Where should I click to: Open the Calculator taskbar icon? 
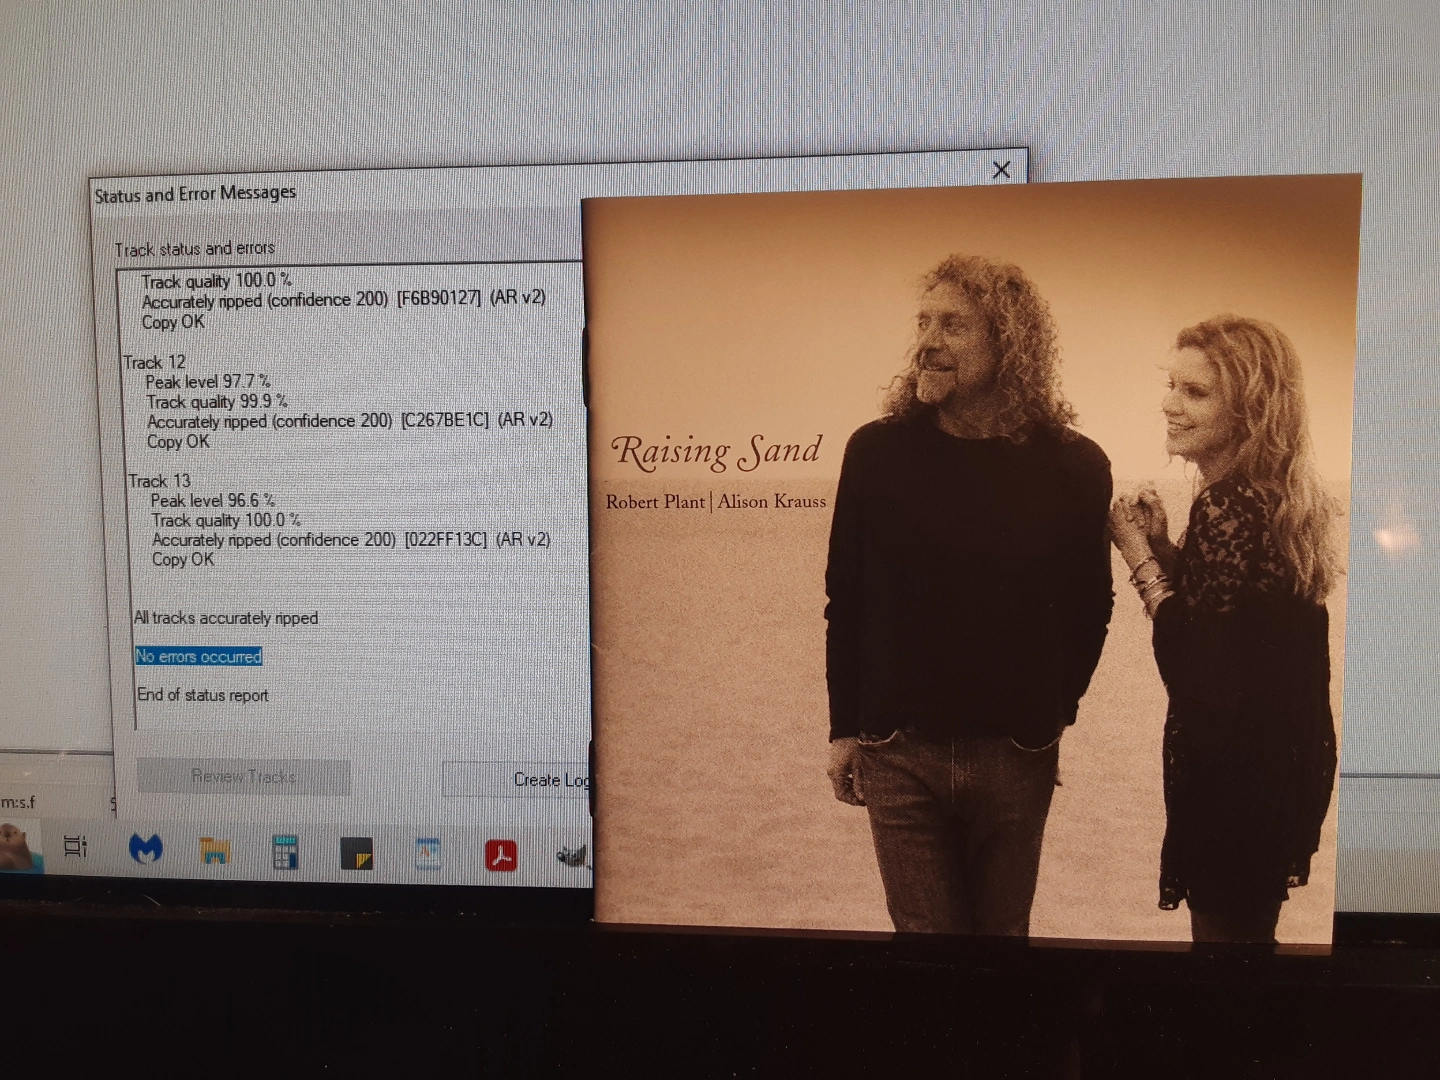click(x=285, y=852)
